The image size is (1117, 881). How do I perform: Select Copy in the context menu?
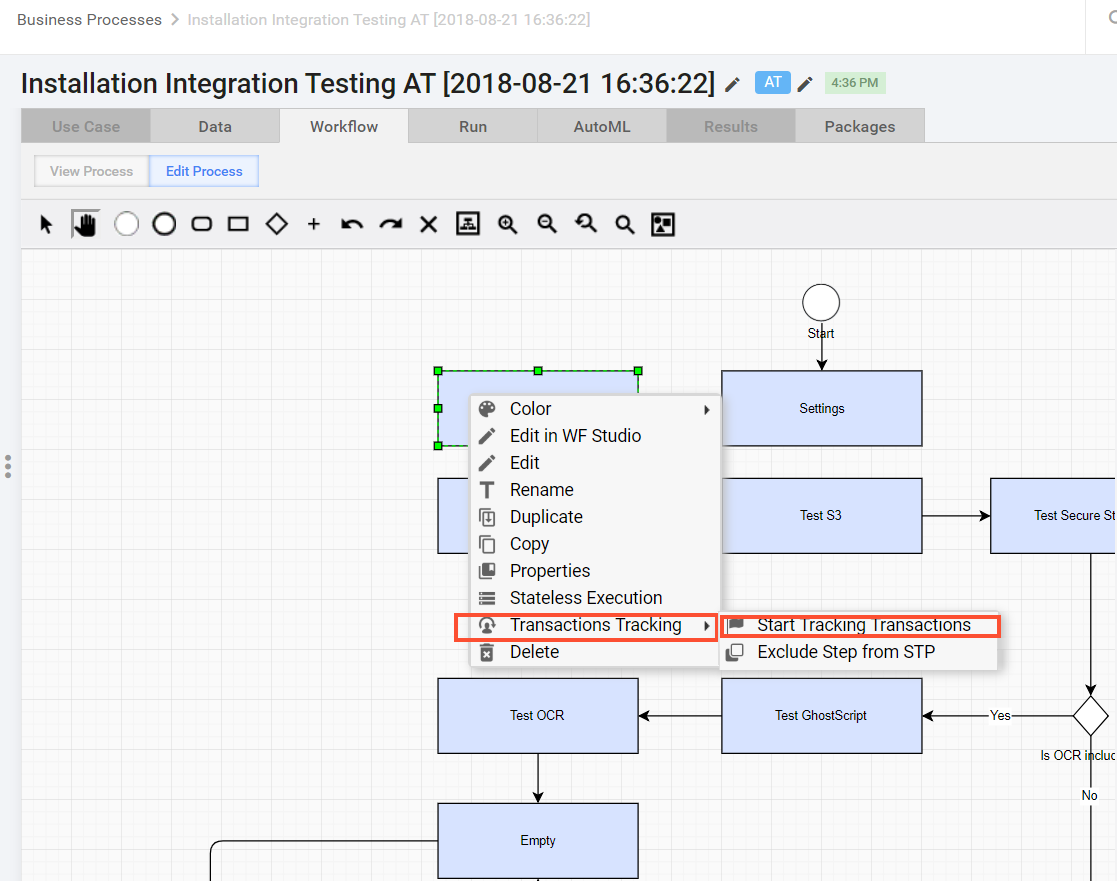tap(595, 544)
